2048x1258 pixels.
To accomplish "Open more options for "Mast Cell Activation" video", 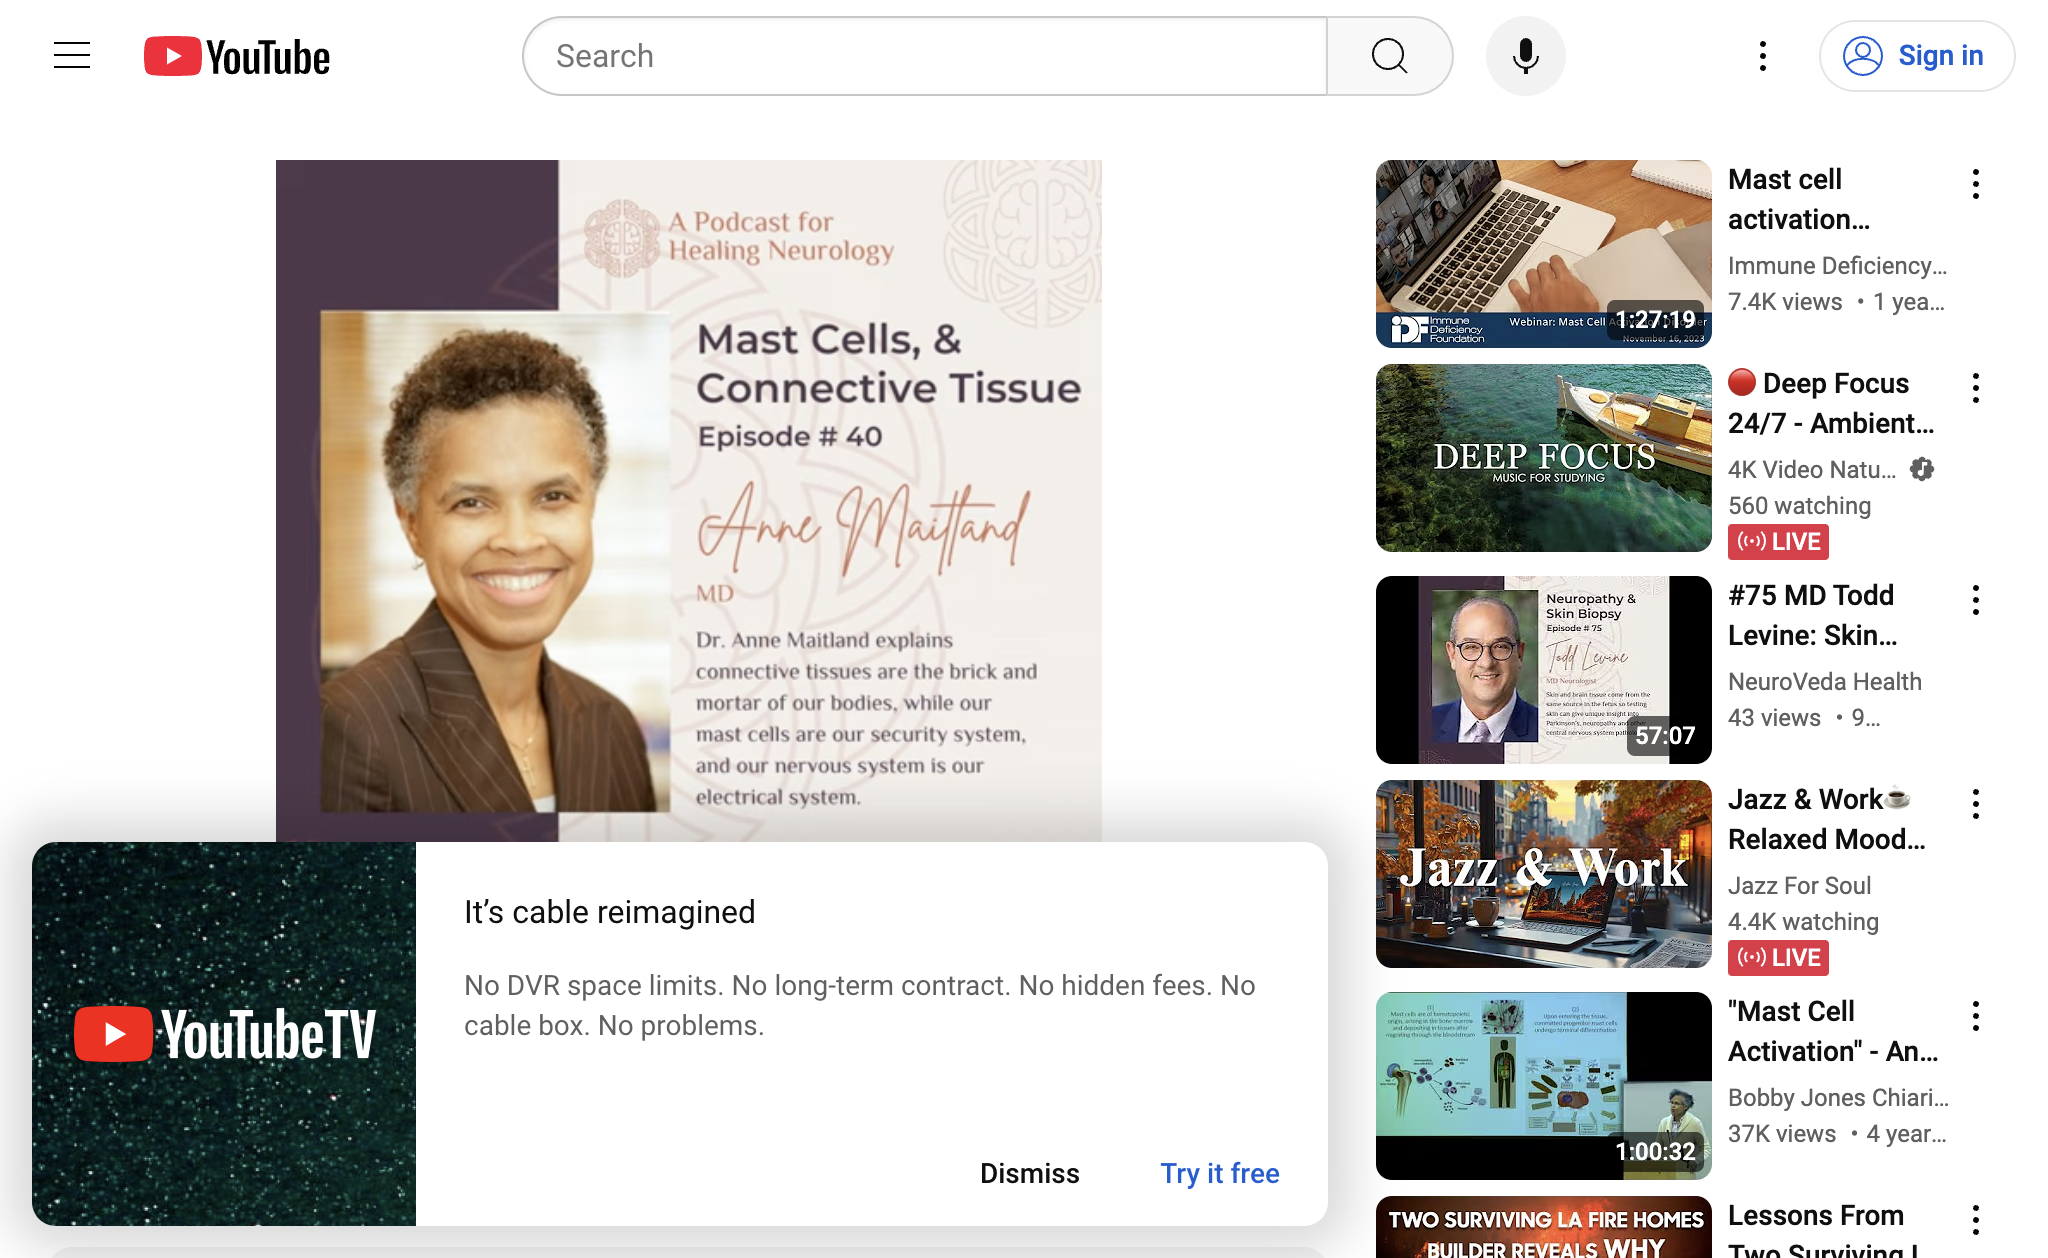I will tap(1976, 1016).
